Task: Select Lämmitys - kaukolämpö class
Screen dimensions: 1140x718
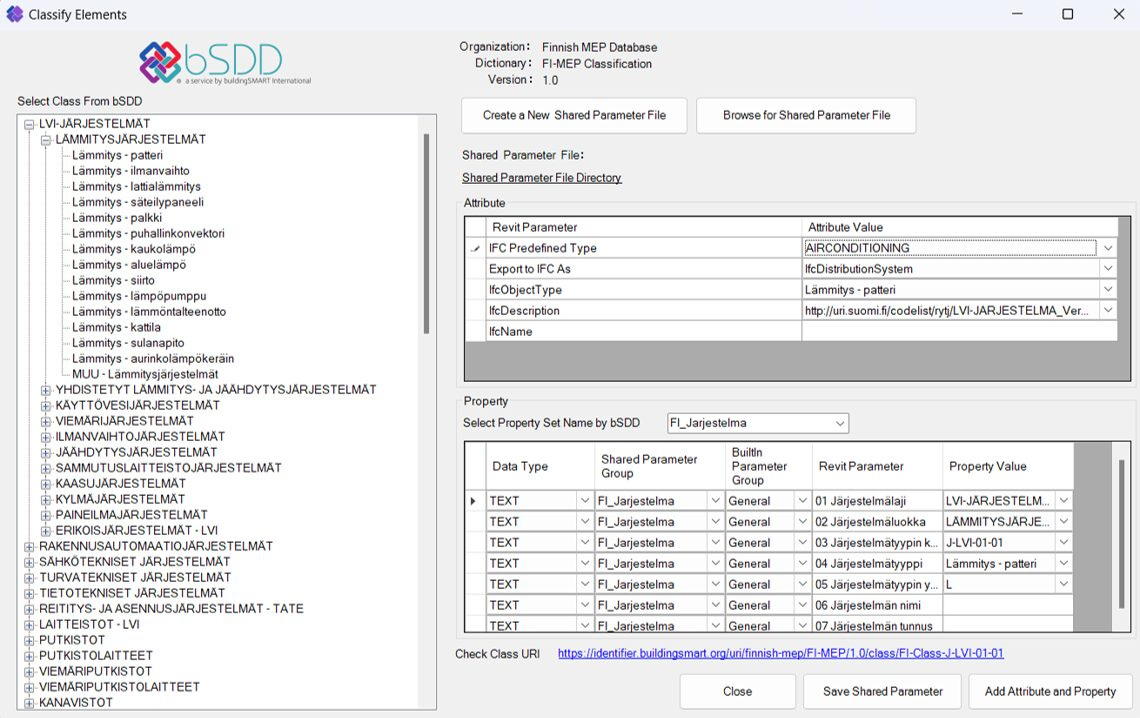Action: tap(133, 249)
